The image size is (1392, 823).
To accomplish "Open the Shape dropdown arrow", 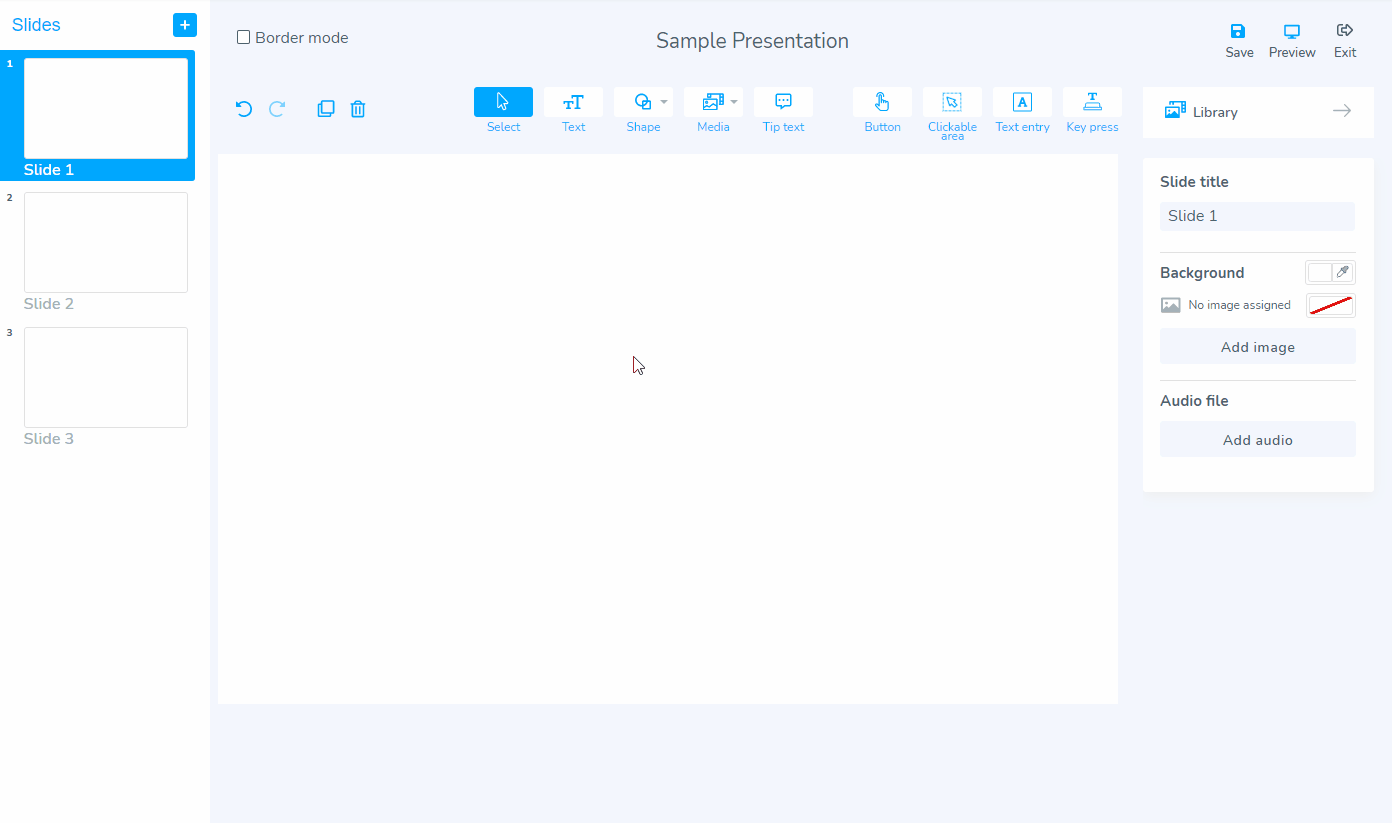I will point(664,102).
